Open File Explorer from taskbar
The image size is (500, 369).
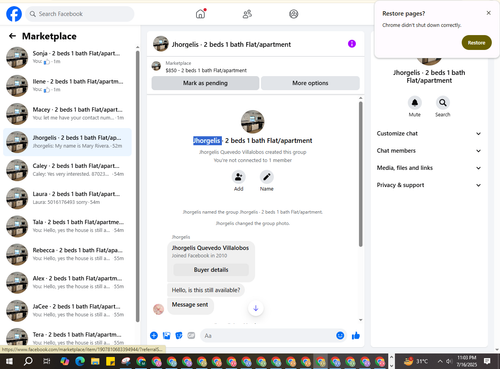coord(95,361)
